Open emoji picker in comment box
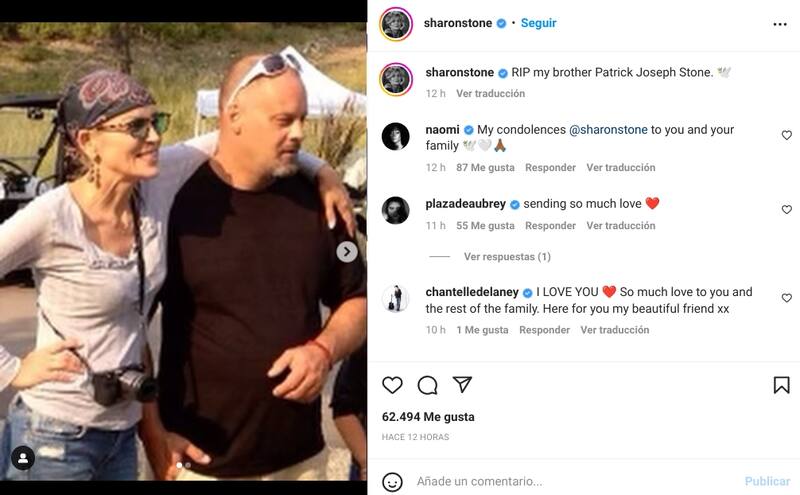800x495 pixels. (x=392, y=482)
